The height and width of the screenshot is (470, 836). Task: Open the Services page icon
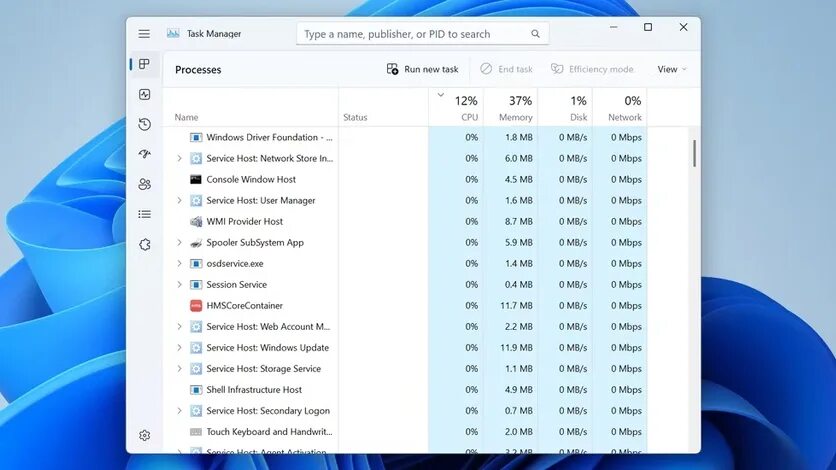click(144, 245)
